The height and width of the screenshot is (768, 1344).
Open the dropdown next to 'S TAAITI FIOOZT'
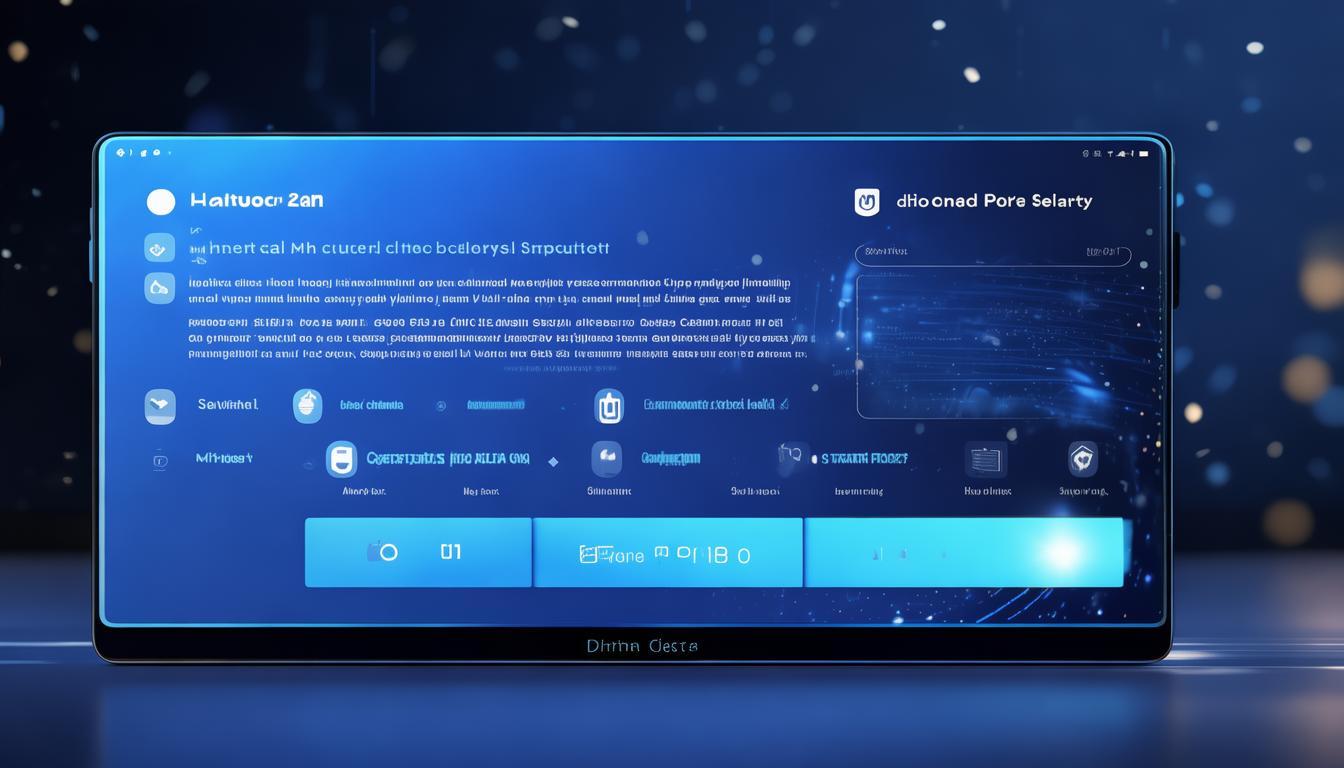tap(796, 455)
